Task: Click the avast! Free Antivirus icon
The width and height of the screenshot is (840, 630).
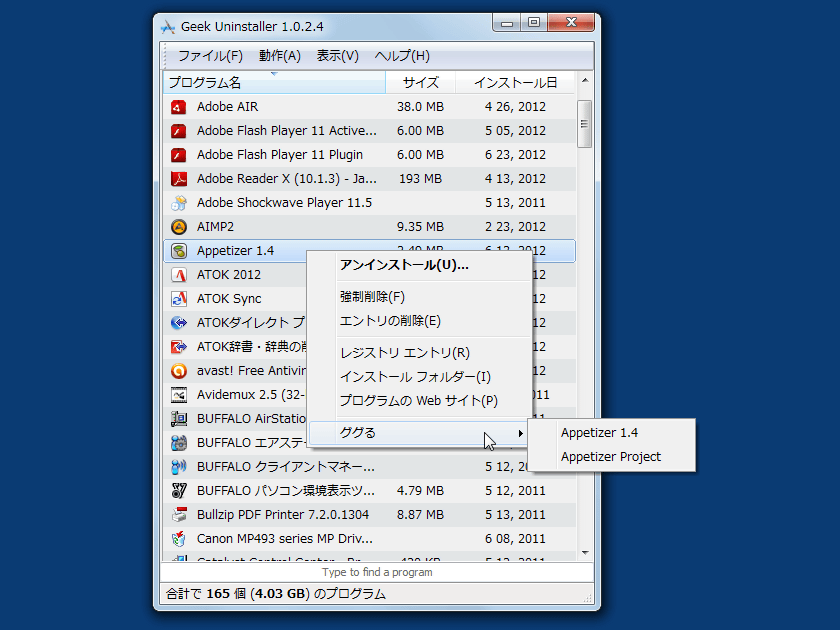Action: 178,371
